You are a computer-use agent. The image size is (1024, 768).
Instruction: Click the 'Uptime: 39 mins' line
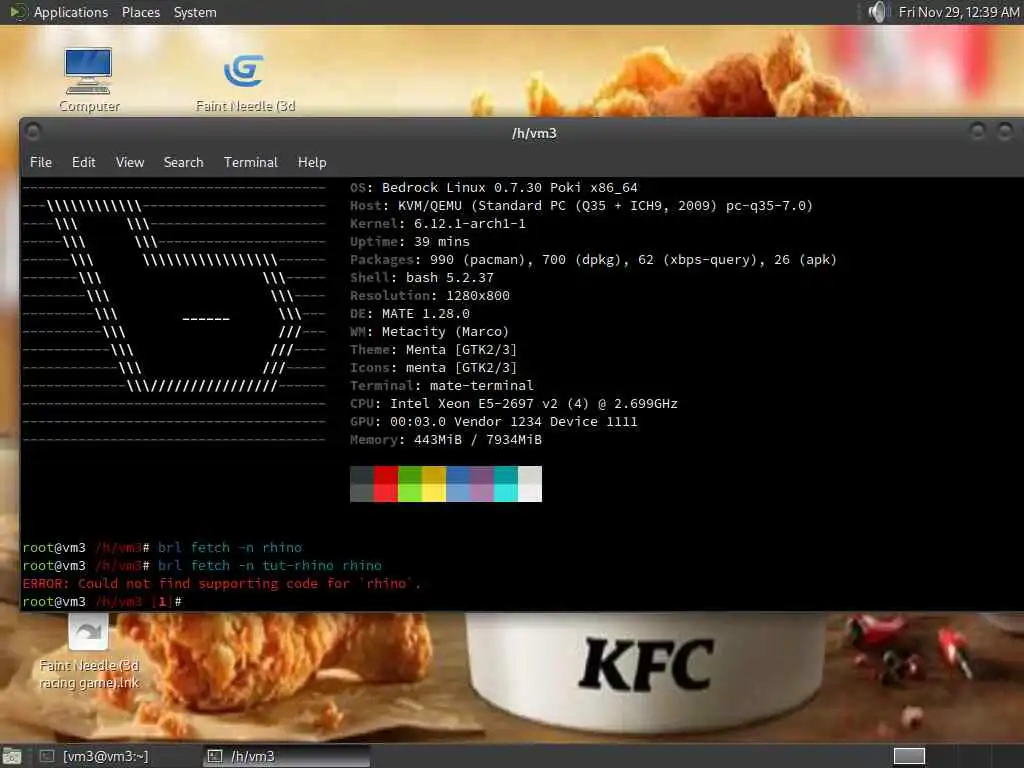coord(410,242)
